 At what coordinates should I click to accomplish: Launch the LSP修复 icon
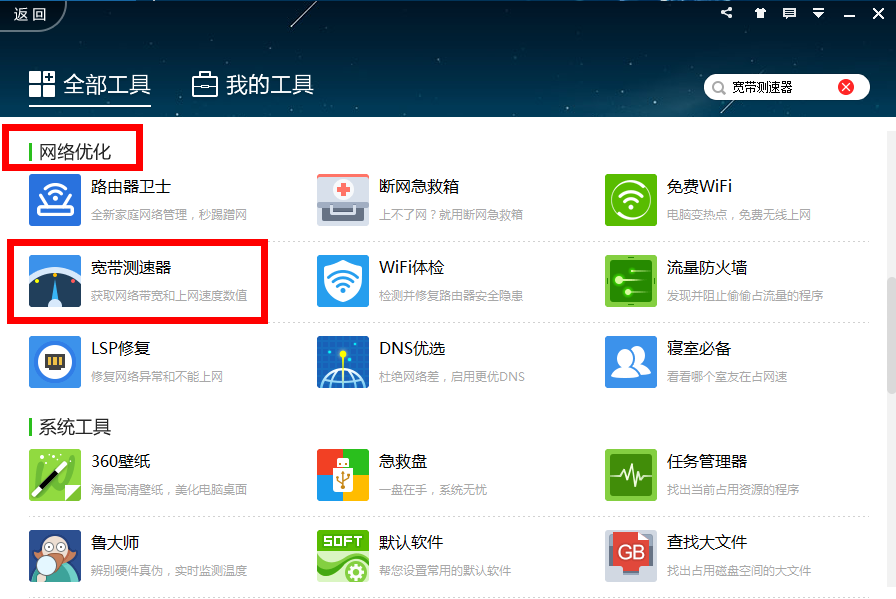click(x=55, y=362)
